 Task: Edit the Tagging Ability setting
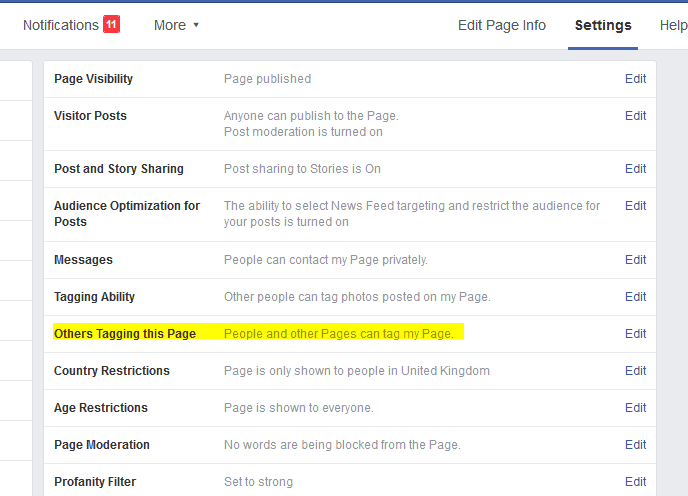(x=635, y=296)
